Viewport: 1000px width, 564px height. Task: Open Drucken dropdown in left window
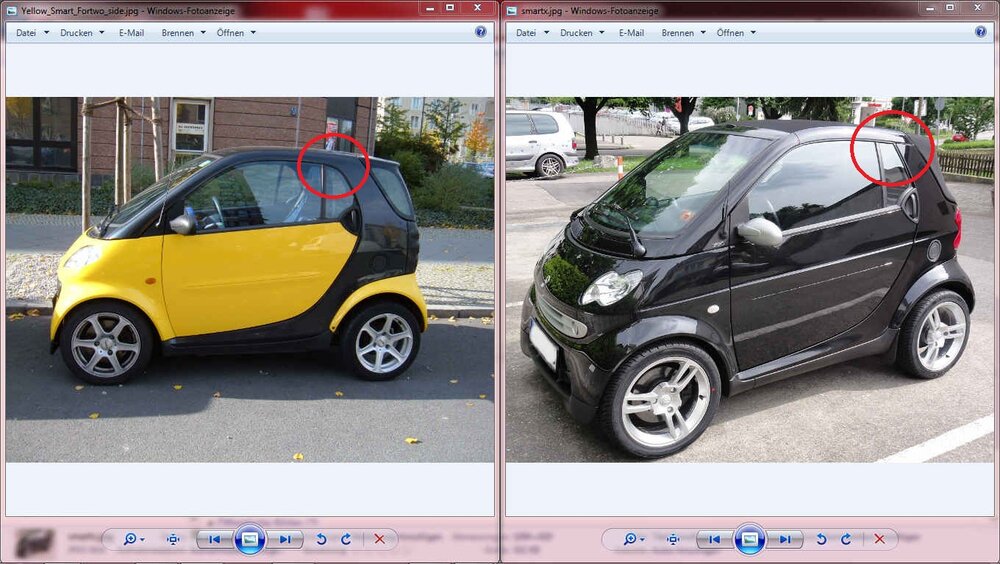point(82,33)
